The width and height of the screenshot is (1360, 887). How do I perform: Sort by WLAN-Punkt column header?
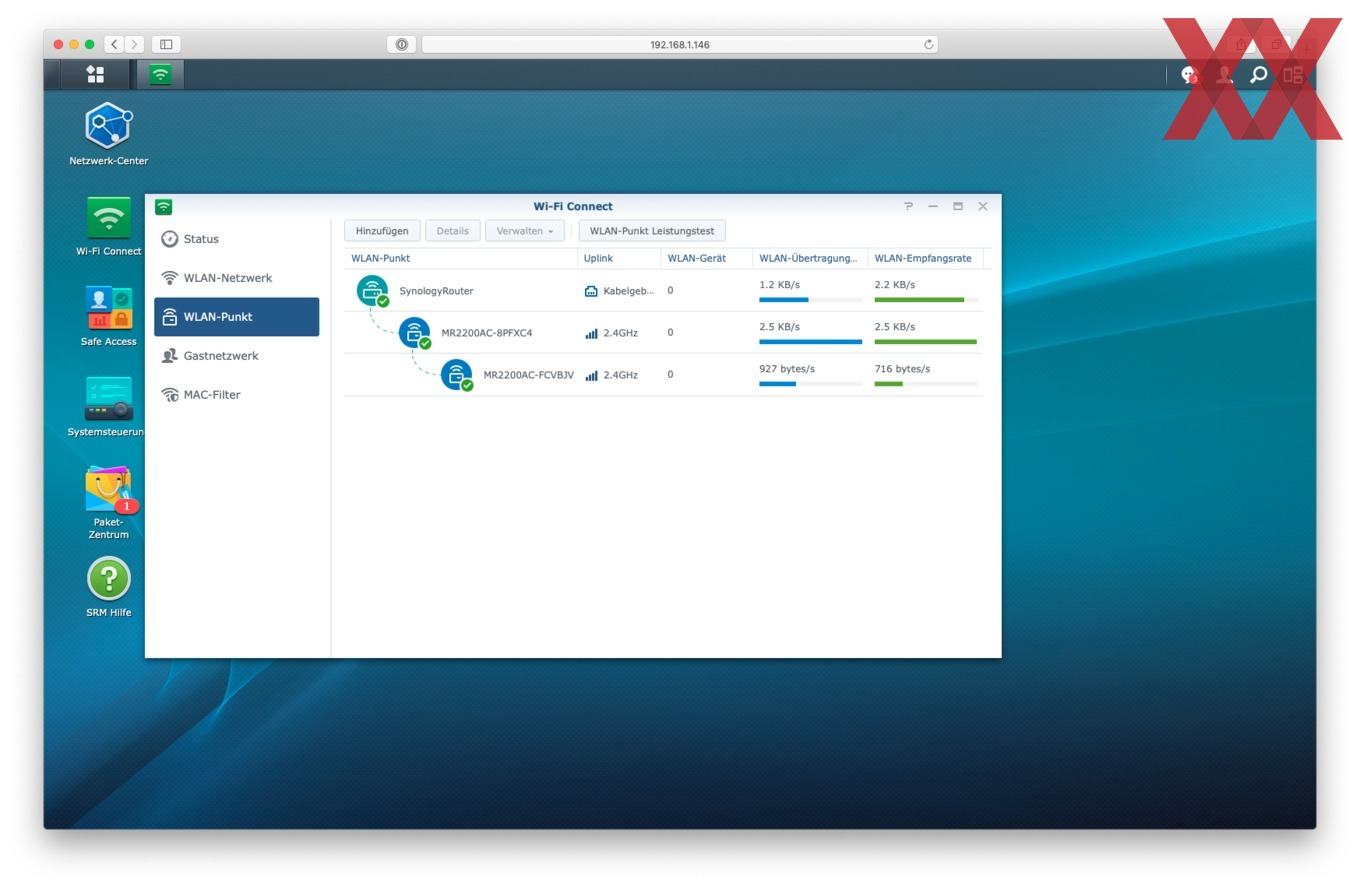point(460,258)
